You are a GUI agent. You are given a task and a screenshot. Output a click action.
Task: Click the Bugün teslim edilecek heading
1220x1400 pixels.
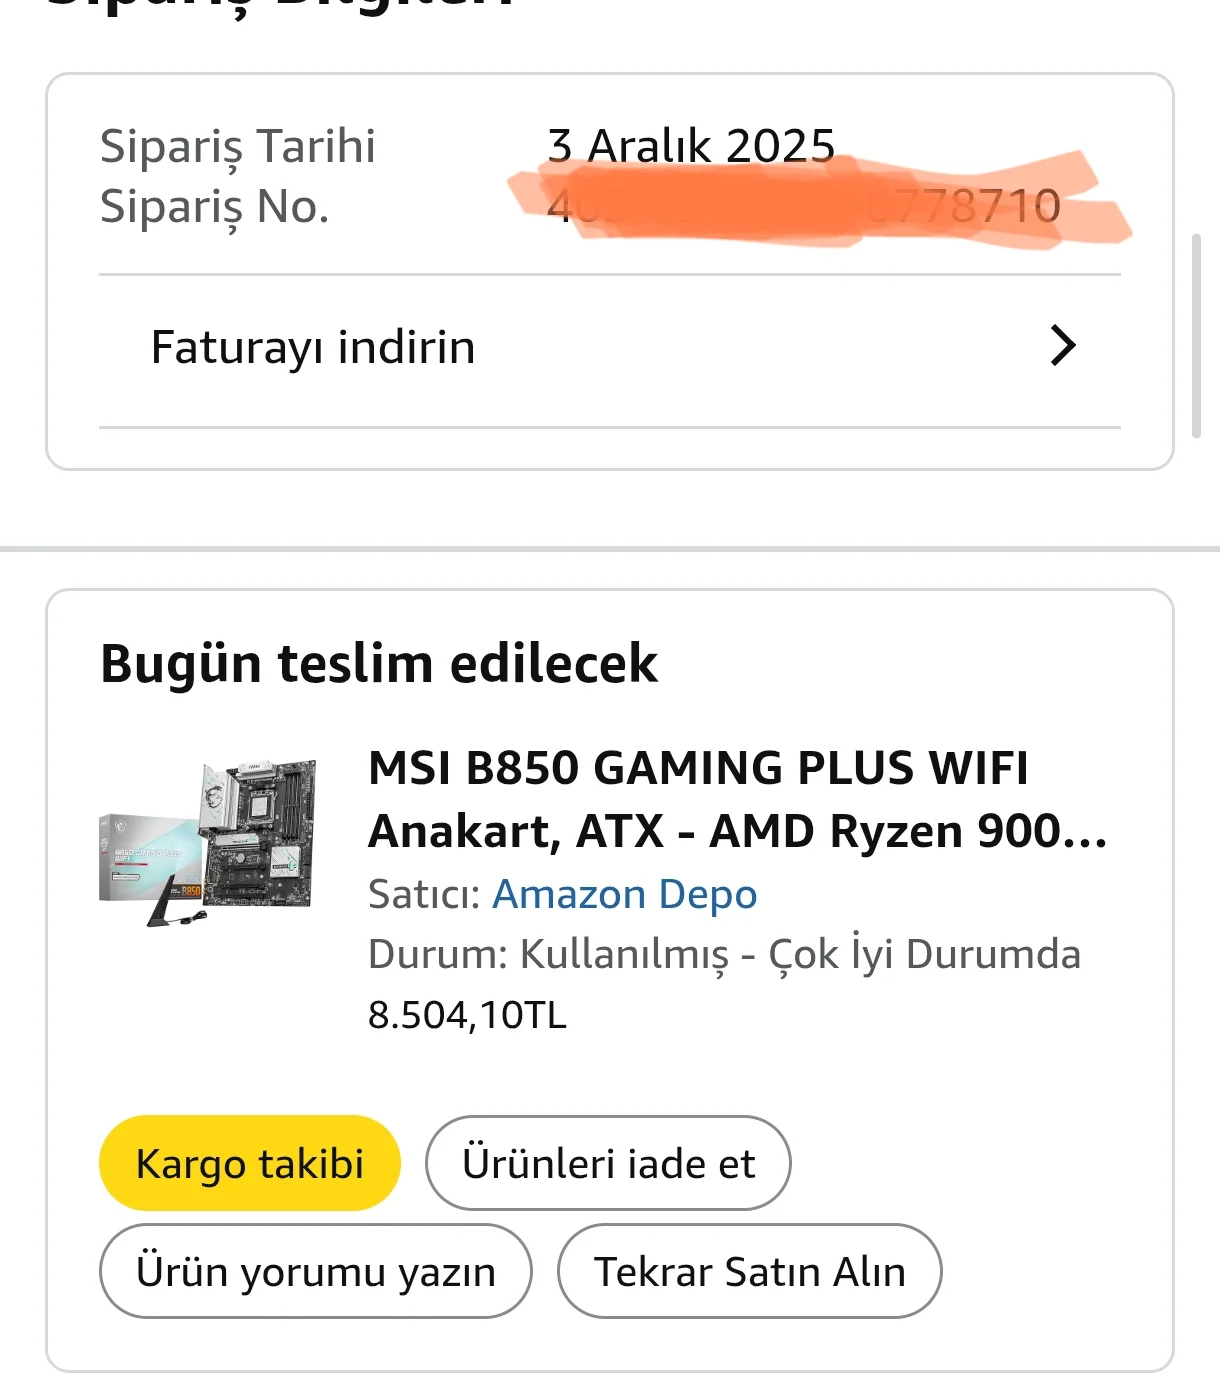379,663
